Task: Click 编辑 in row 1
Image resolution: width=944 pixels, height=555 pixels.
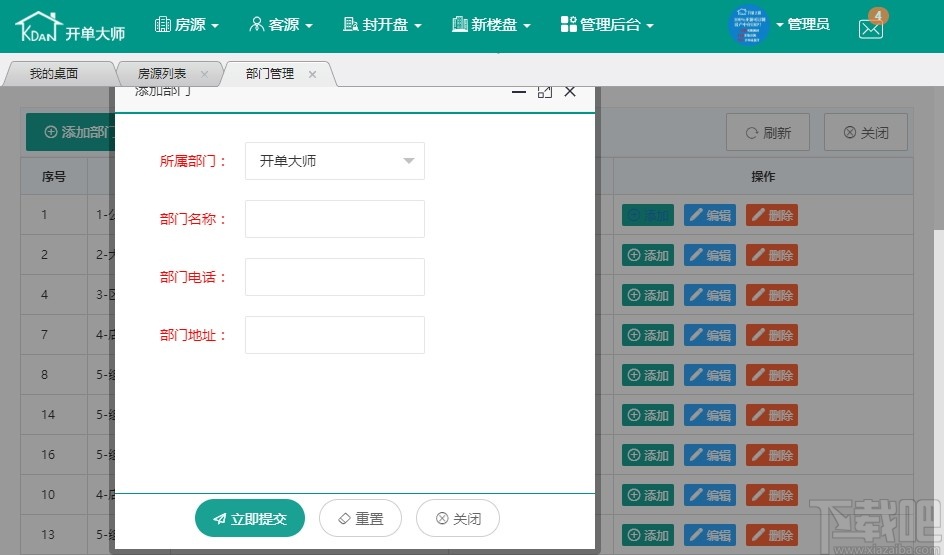Action: tap(710, 215)
